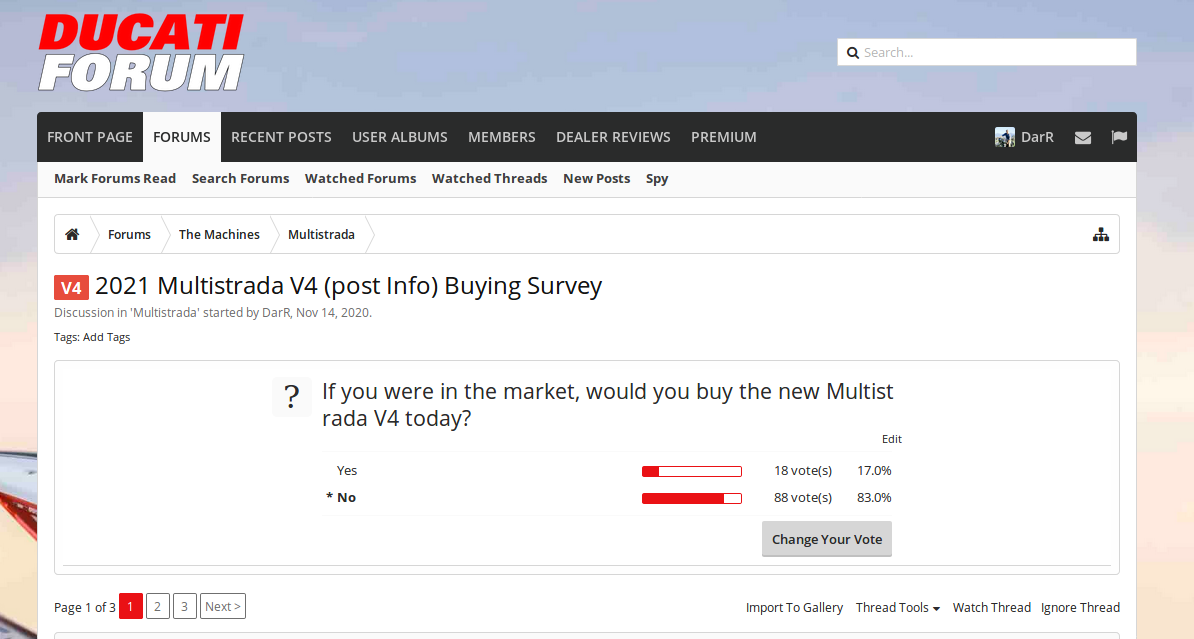Click the poll question mark icon
Image resolution: width=1194 pixels, height=639 pixels.
291,397
